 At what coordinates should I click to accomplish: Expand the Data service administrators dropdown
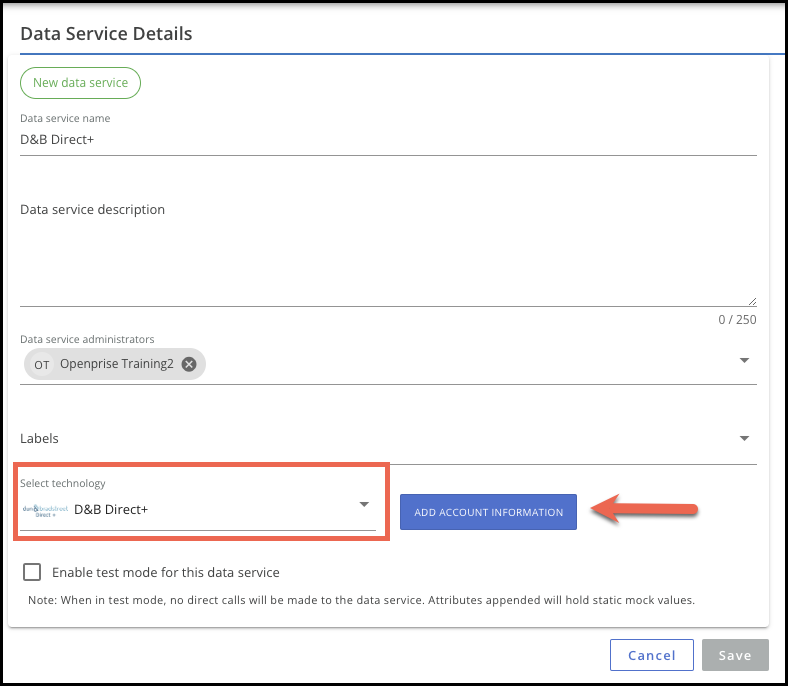(744, 360)
